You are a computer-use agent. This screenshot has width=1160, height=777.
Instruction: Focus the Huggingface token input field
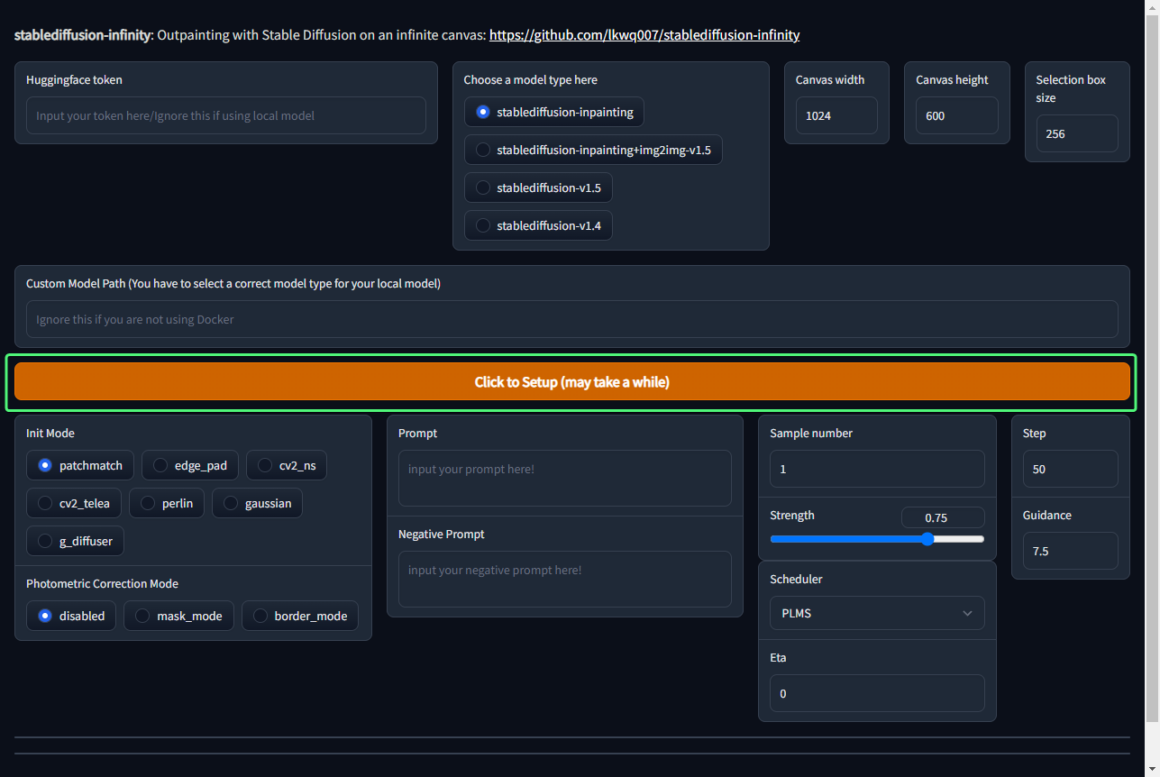coord(225,116)
